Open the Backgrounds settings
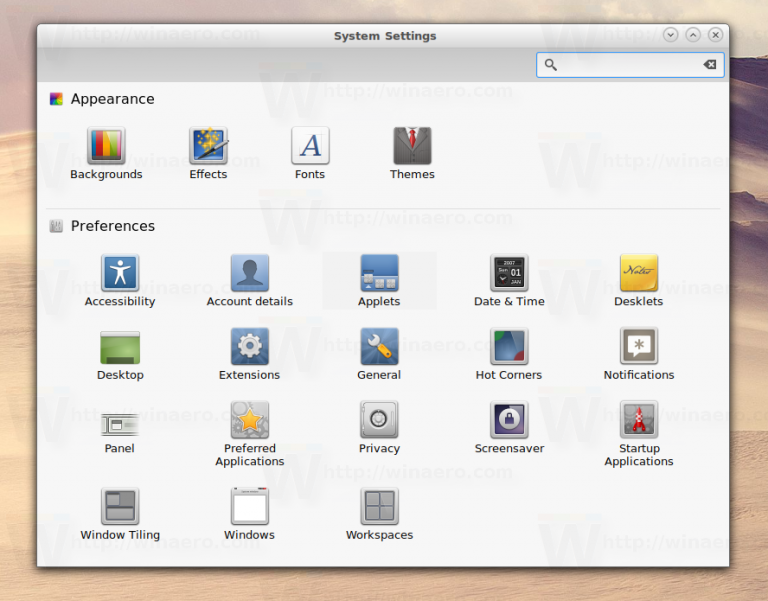Image resolution: width=768 pixels, height=601 pixels. click(x=106, y=147)
